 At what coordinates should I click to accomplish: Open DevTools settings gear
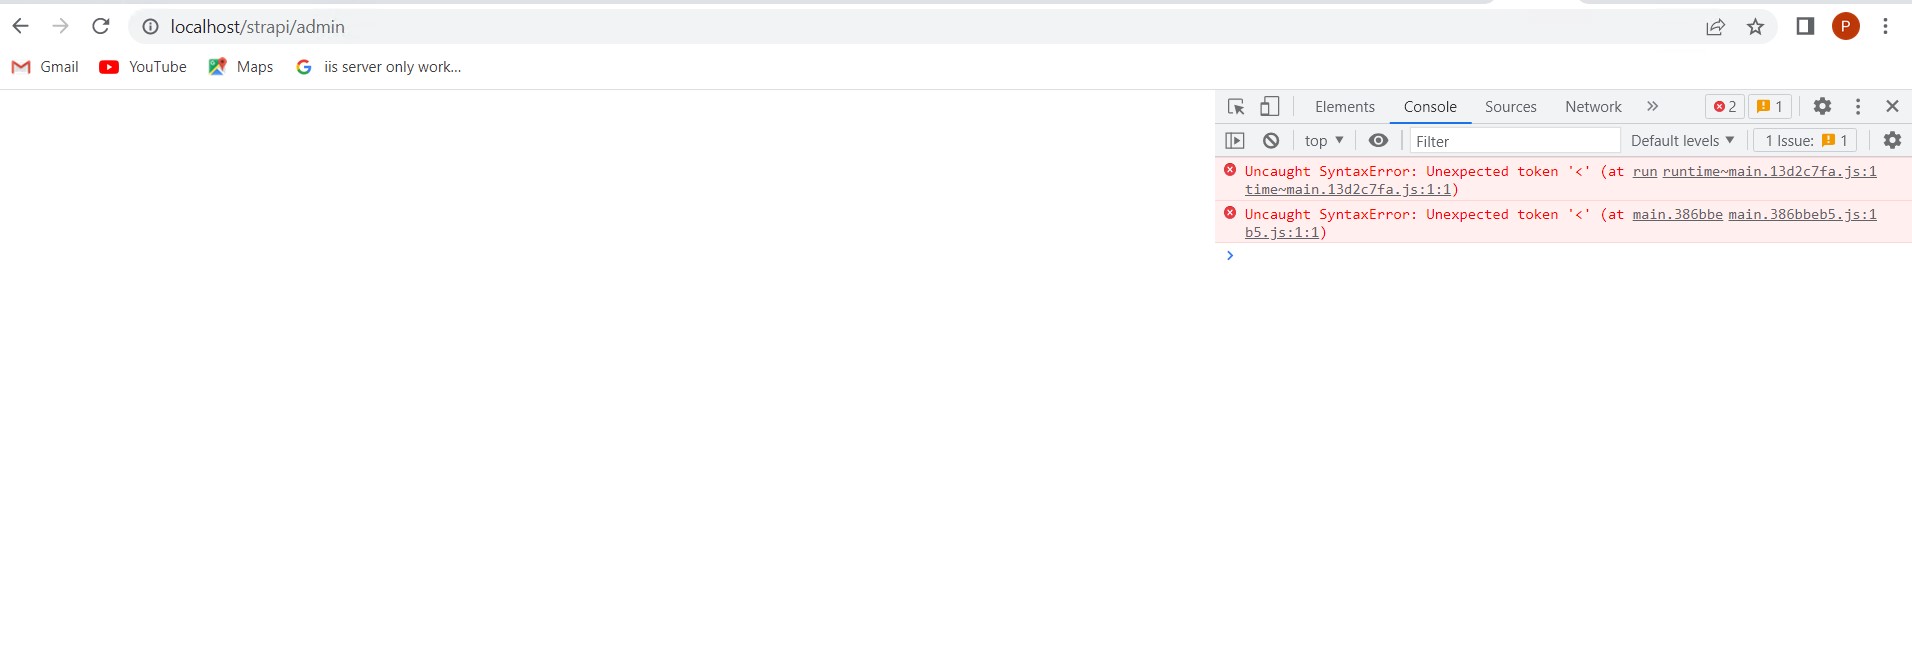tap(1822, 107)
